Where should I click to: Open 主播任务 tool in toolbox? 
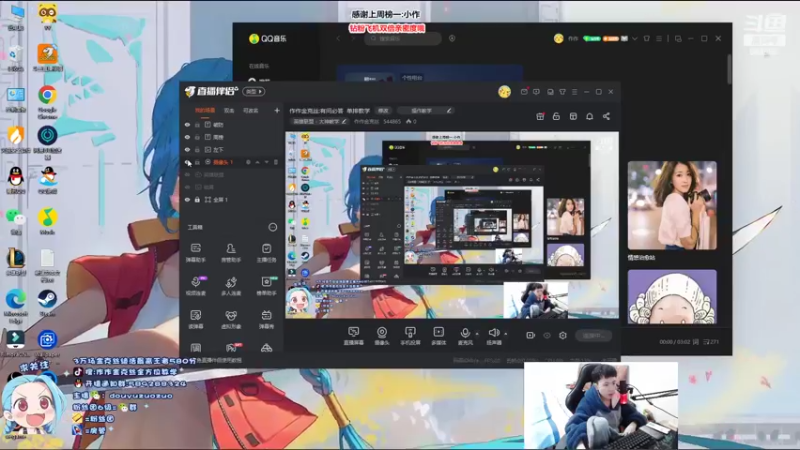click(266, 252)
